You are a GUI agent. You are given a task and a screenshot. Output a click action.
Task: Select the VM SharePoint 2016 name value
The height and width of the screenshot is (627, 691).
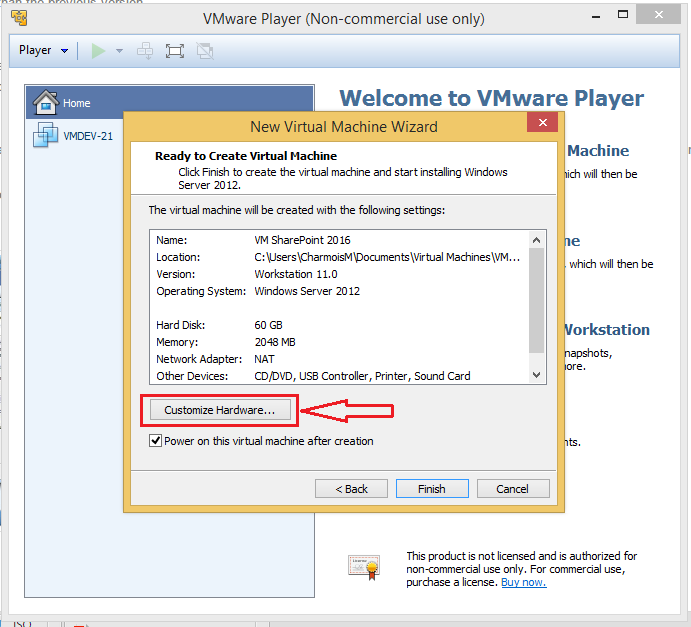tap(302, 240)
